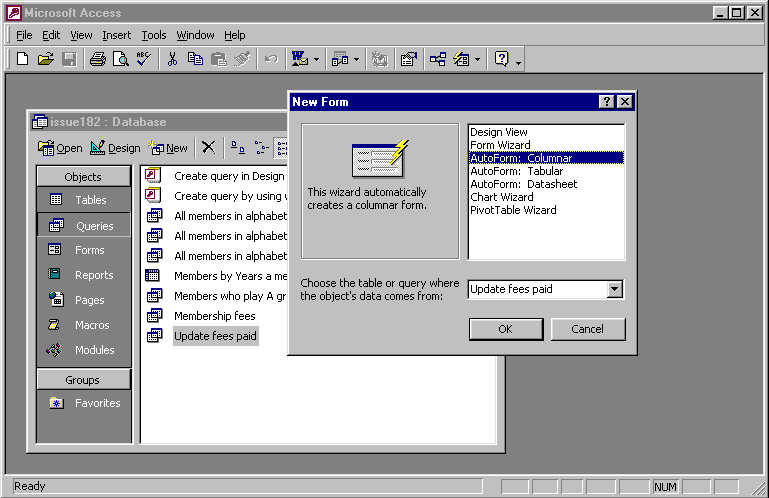
Task: Click the Microsoft Access Help question icon
Action: [502, 59]
